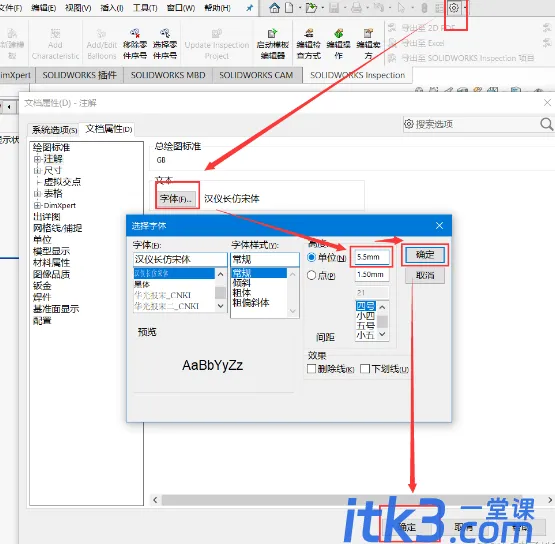Enable the 下划线 checkbox
The height and width of the screenshot is (544, 555).
(365, 369)
